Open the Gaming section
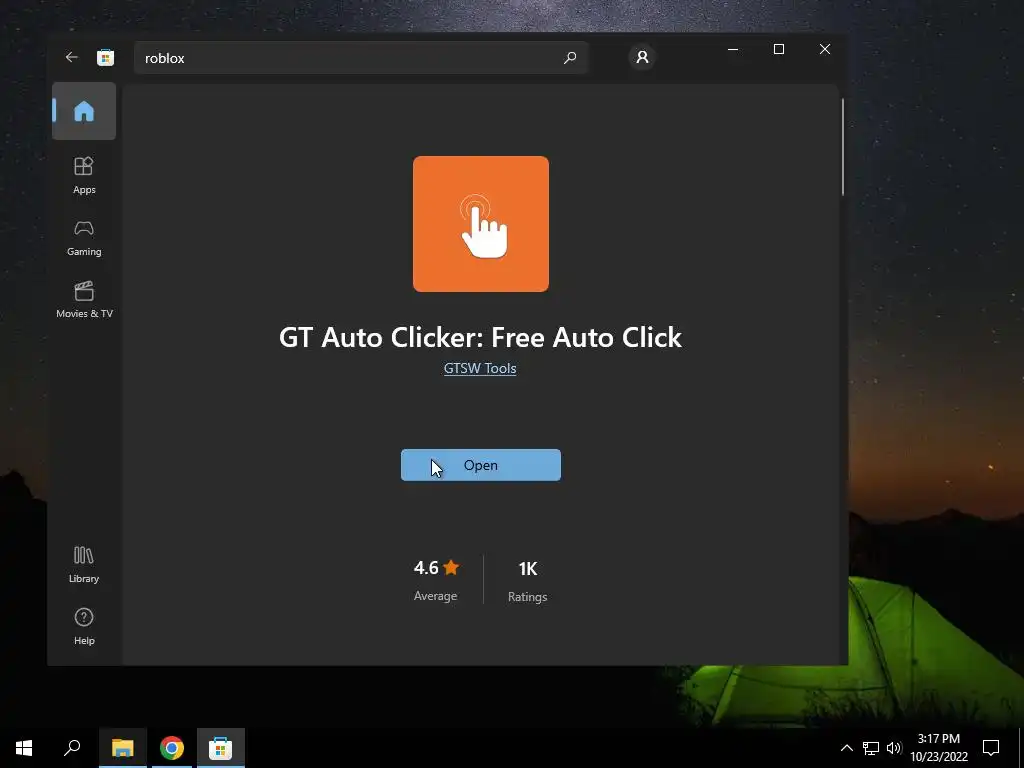The width and height of the screenshot is (1024, 768). (84, 238)
